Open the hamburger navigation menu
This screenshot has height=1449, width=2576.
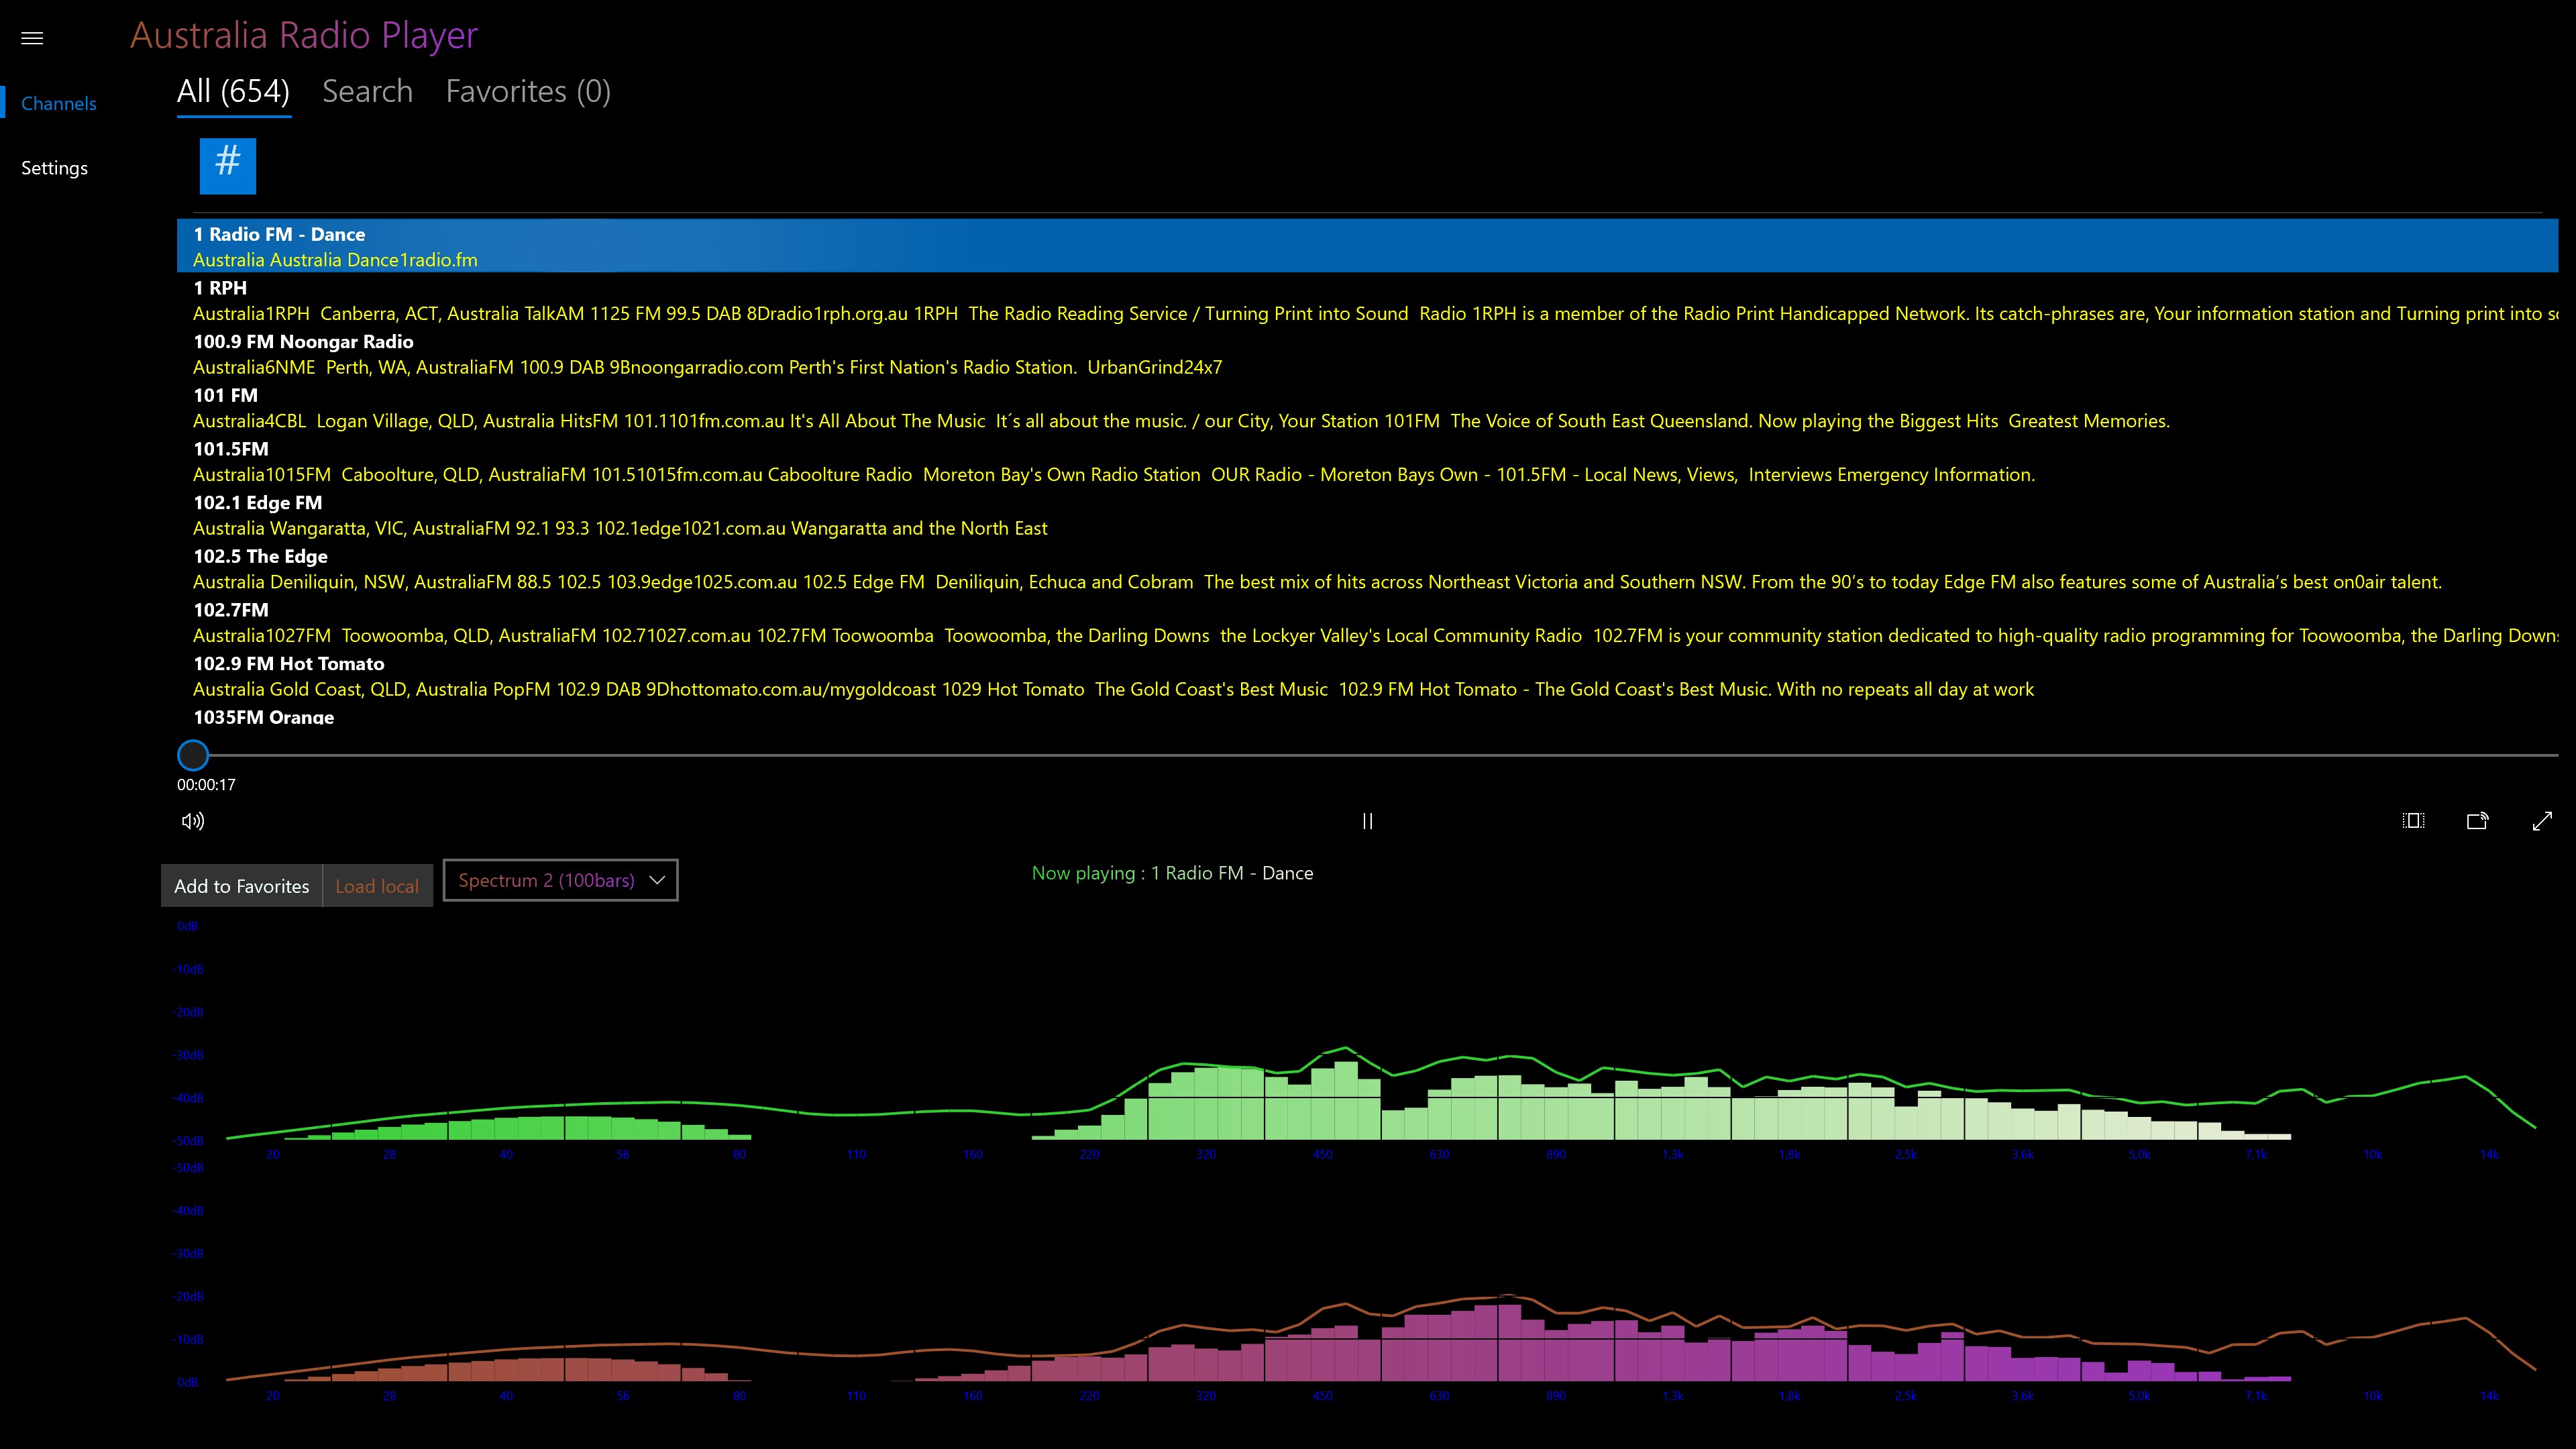(32, 38)
